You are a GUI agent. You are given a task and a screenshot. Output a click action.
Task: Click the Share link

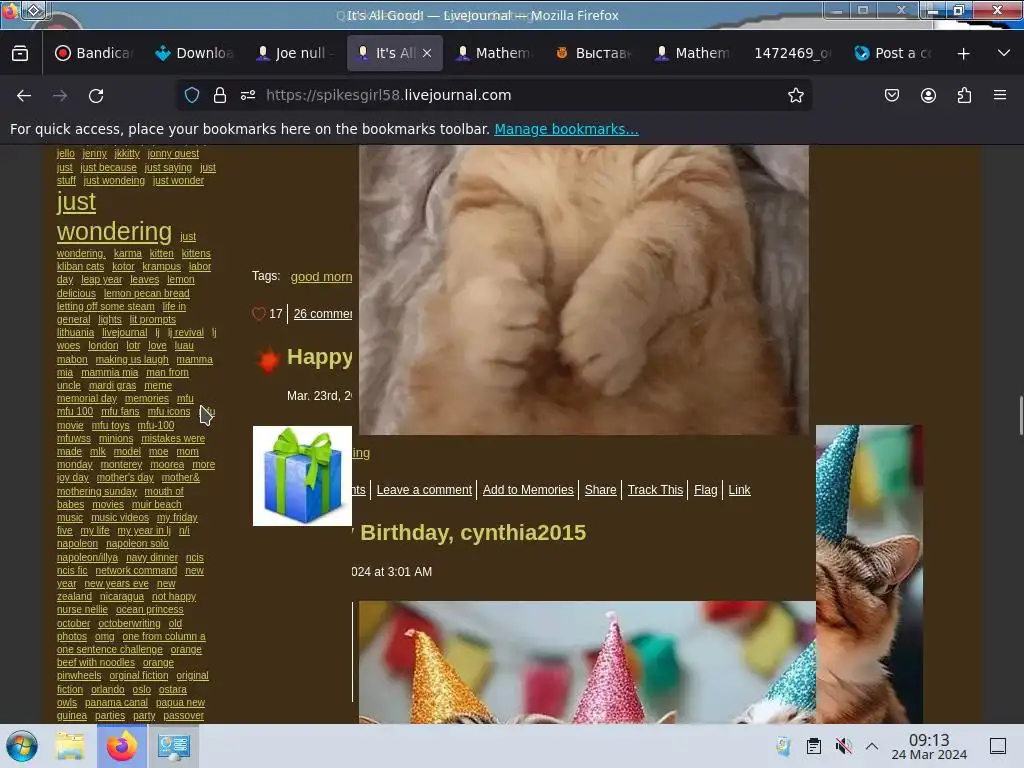[600, 490]
